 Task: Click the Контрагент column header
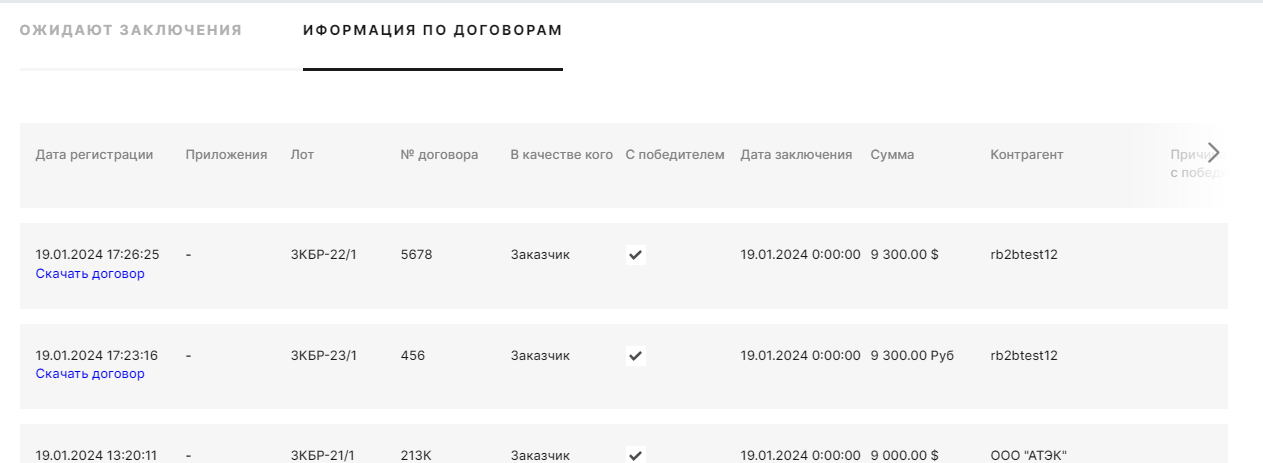point(1026,155)
